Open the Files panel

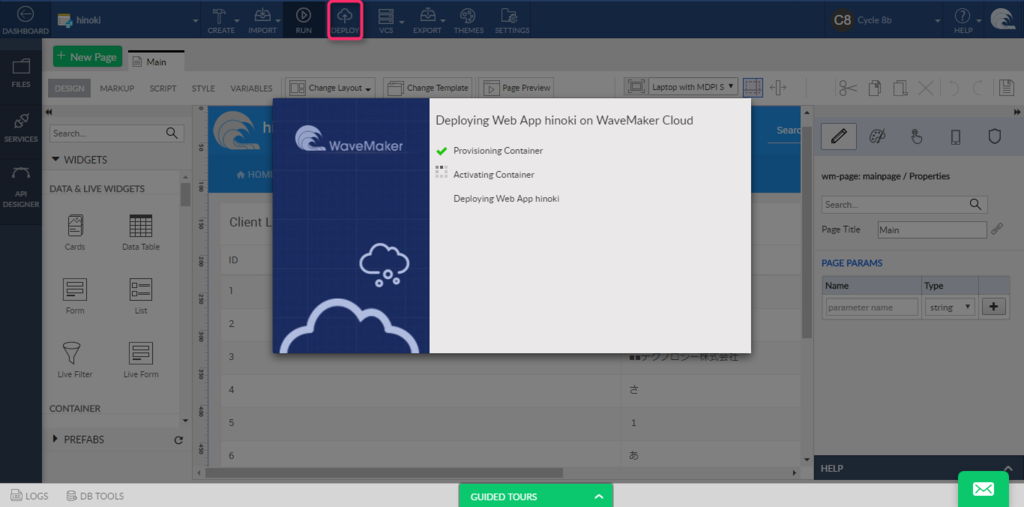[21, 73]
